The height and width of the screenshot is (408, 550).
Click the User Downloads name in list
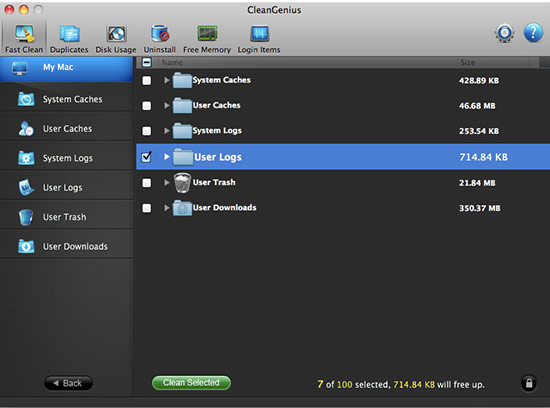(224, 208)
